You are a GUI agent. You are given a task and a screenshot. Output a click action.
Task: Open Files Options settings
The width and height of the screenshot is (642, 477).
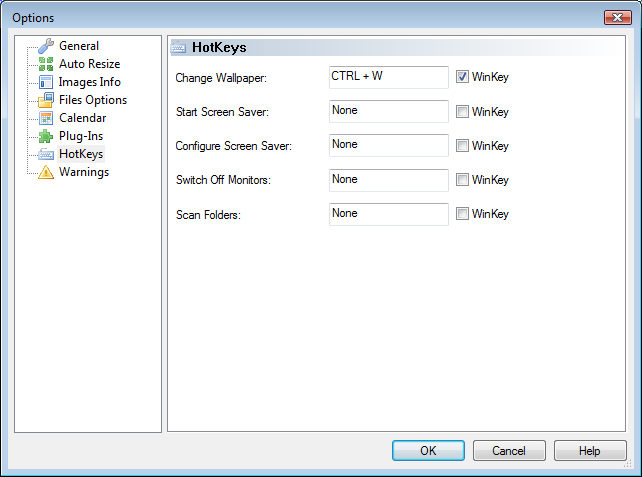[93, 100]
